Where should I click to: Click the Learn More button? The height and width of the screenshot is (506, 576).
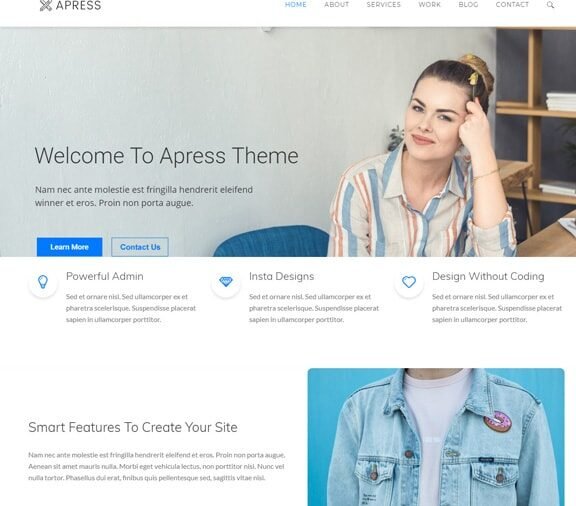(69, 247)
